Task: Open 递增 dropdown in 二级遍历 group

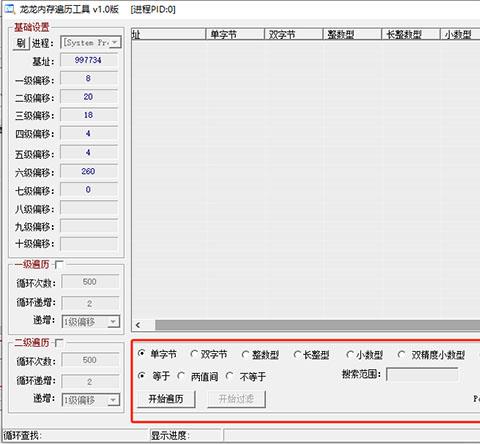Action: 91,400
